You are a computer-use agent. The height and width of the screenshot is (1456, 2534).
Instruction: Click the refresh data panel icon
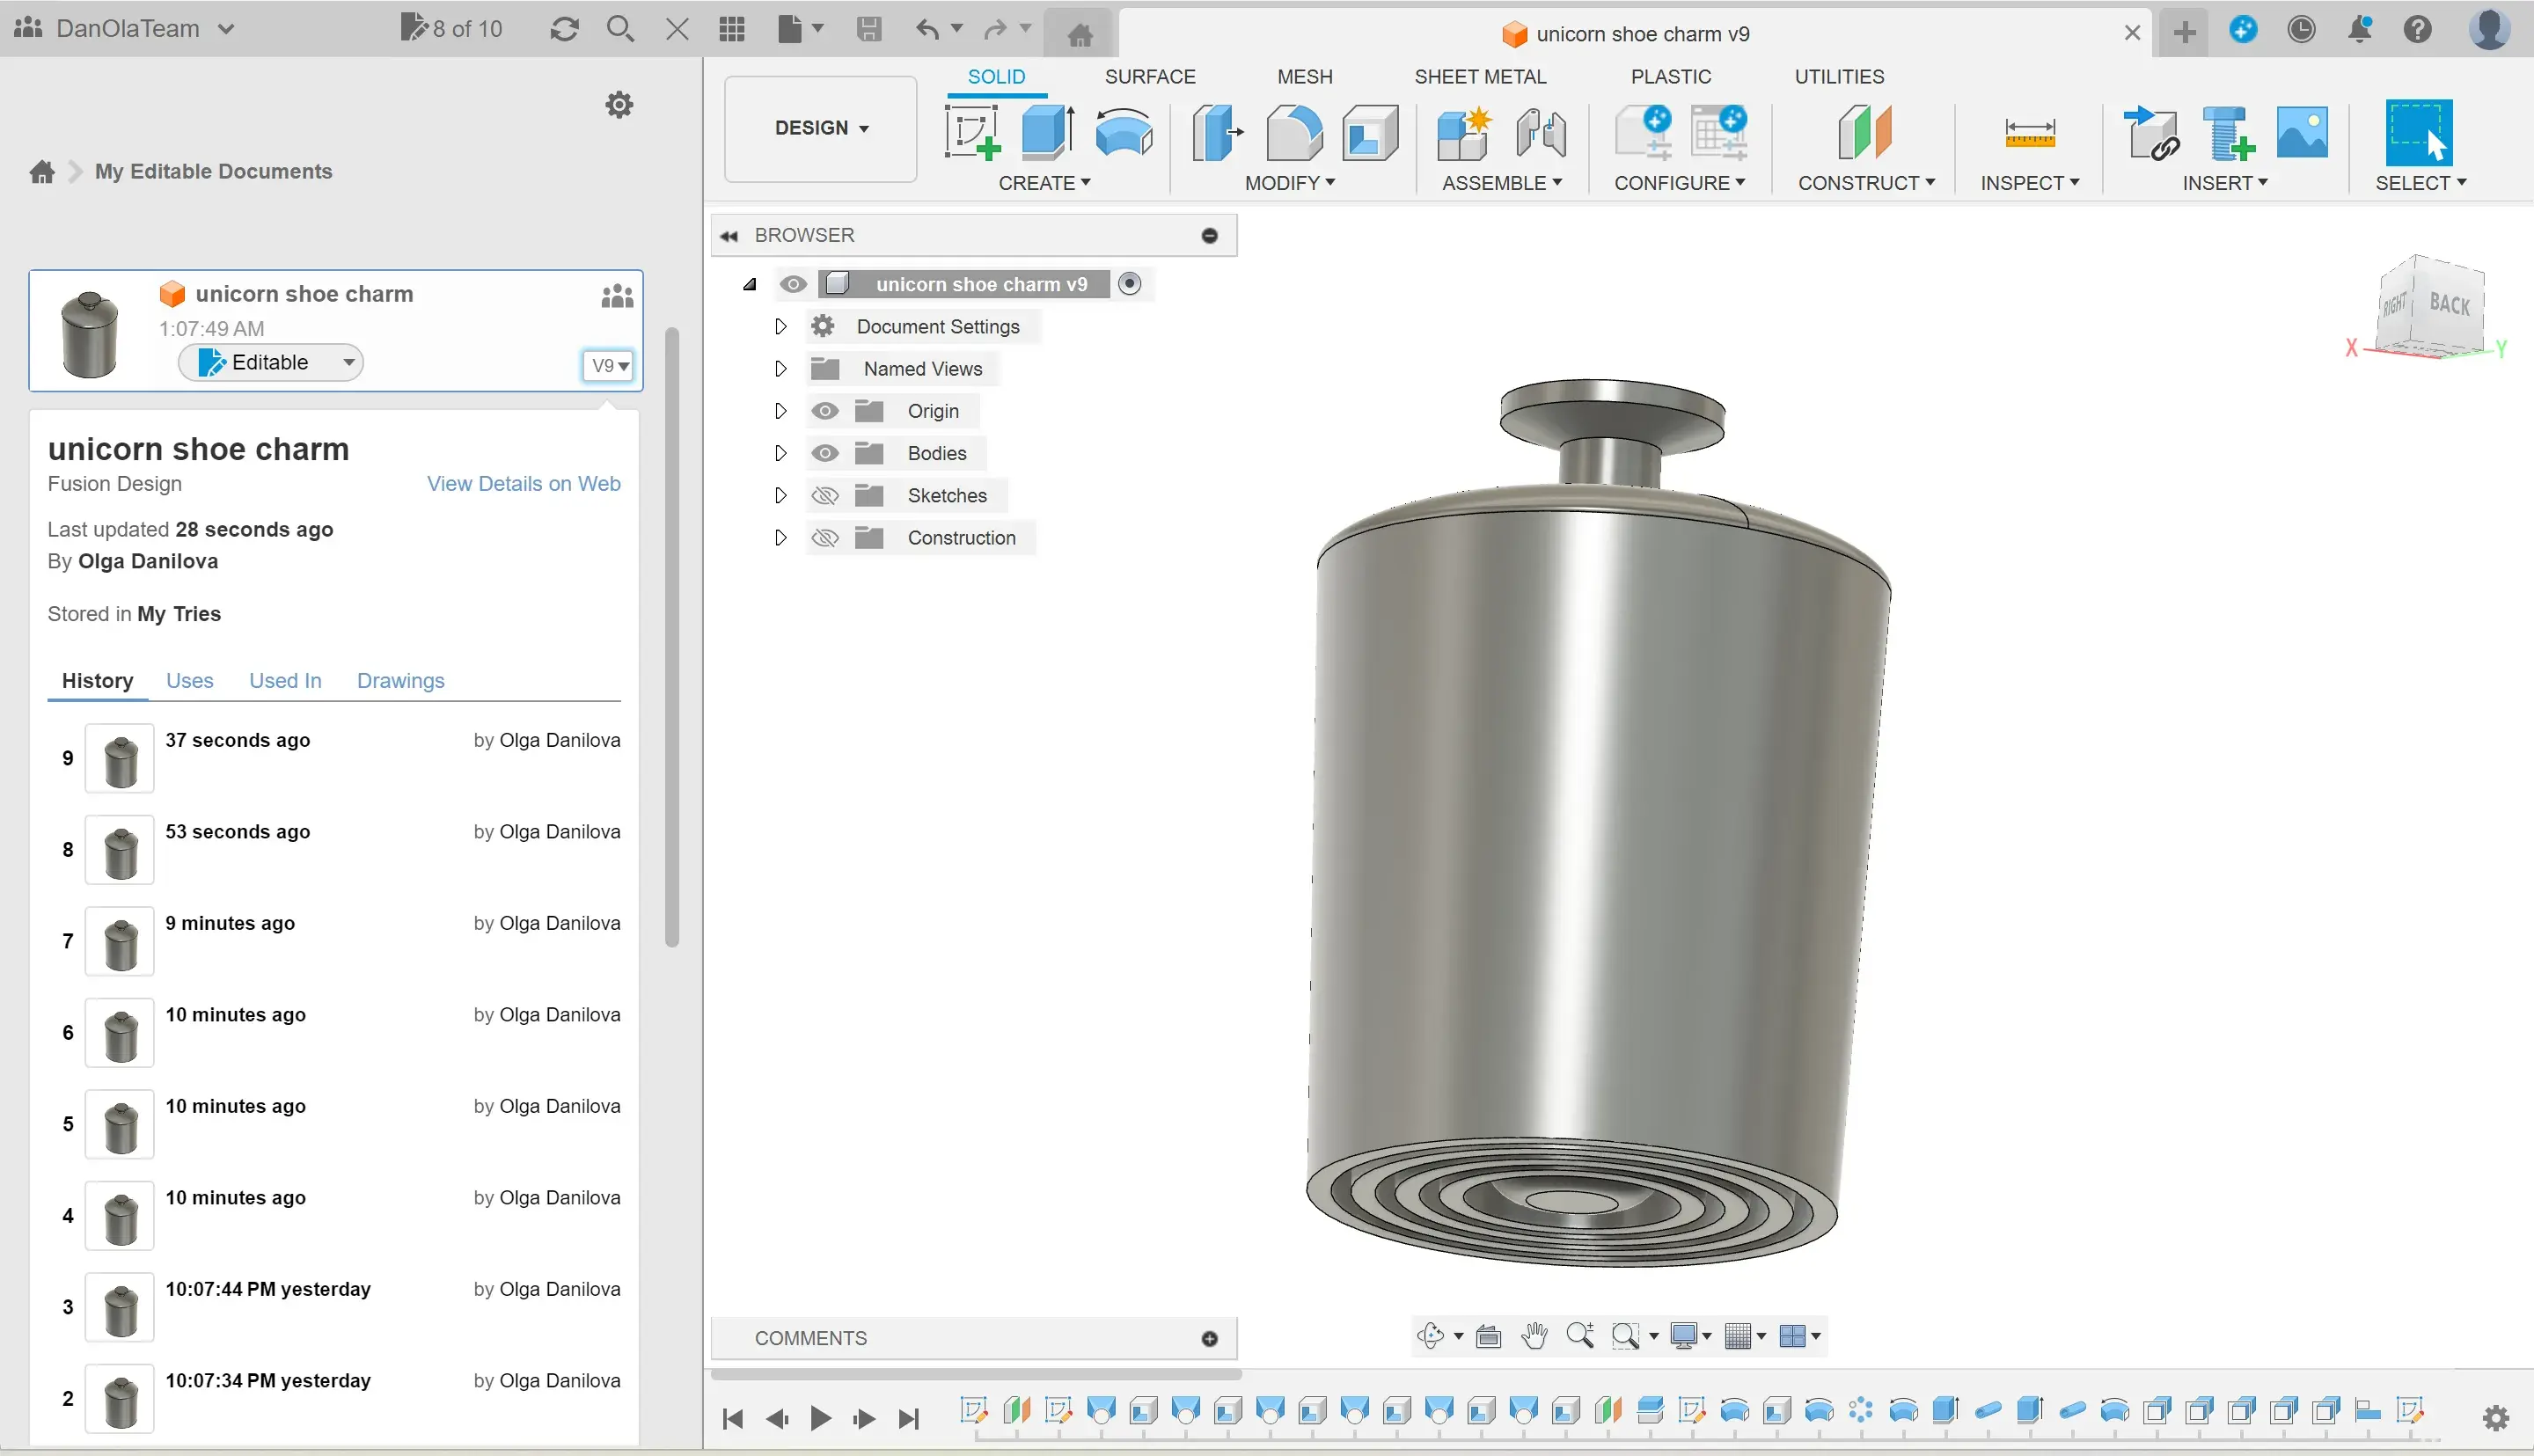pos(564,29)
